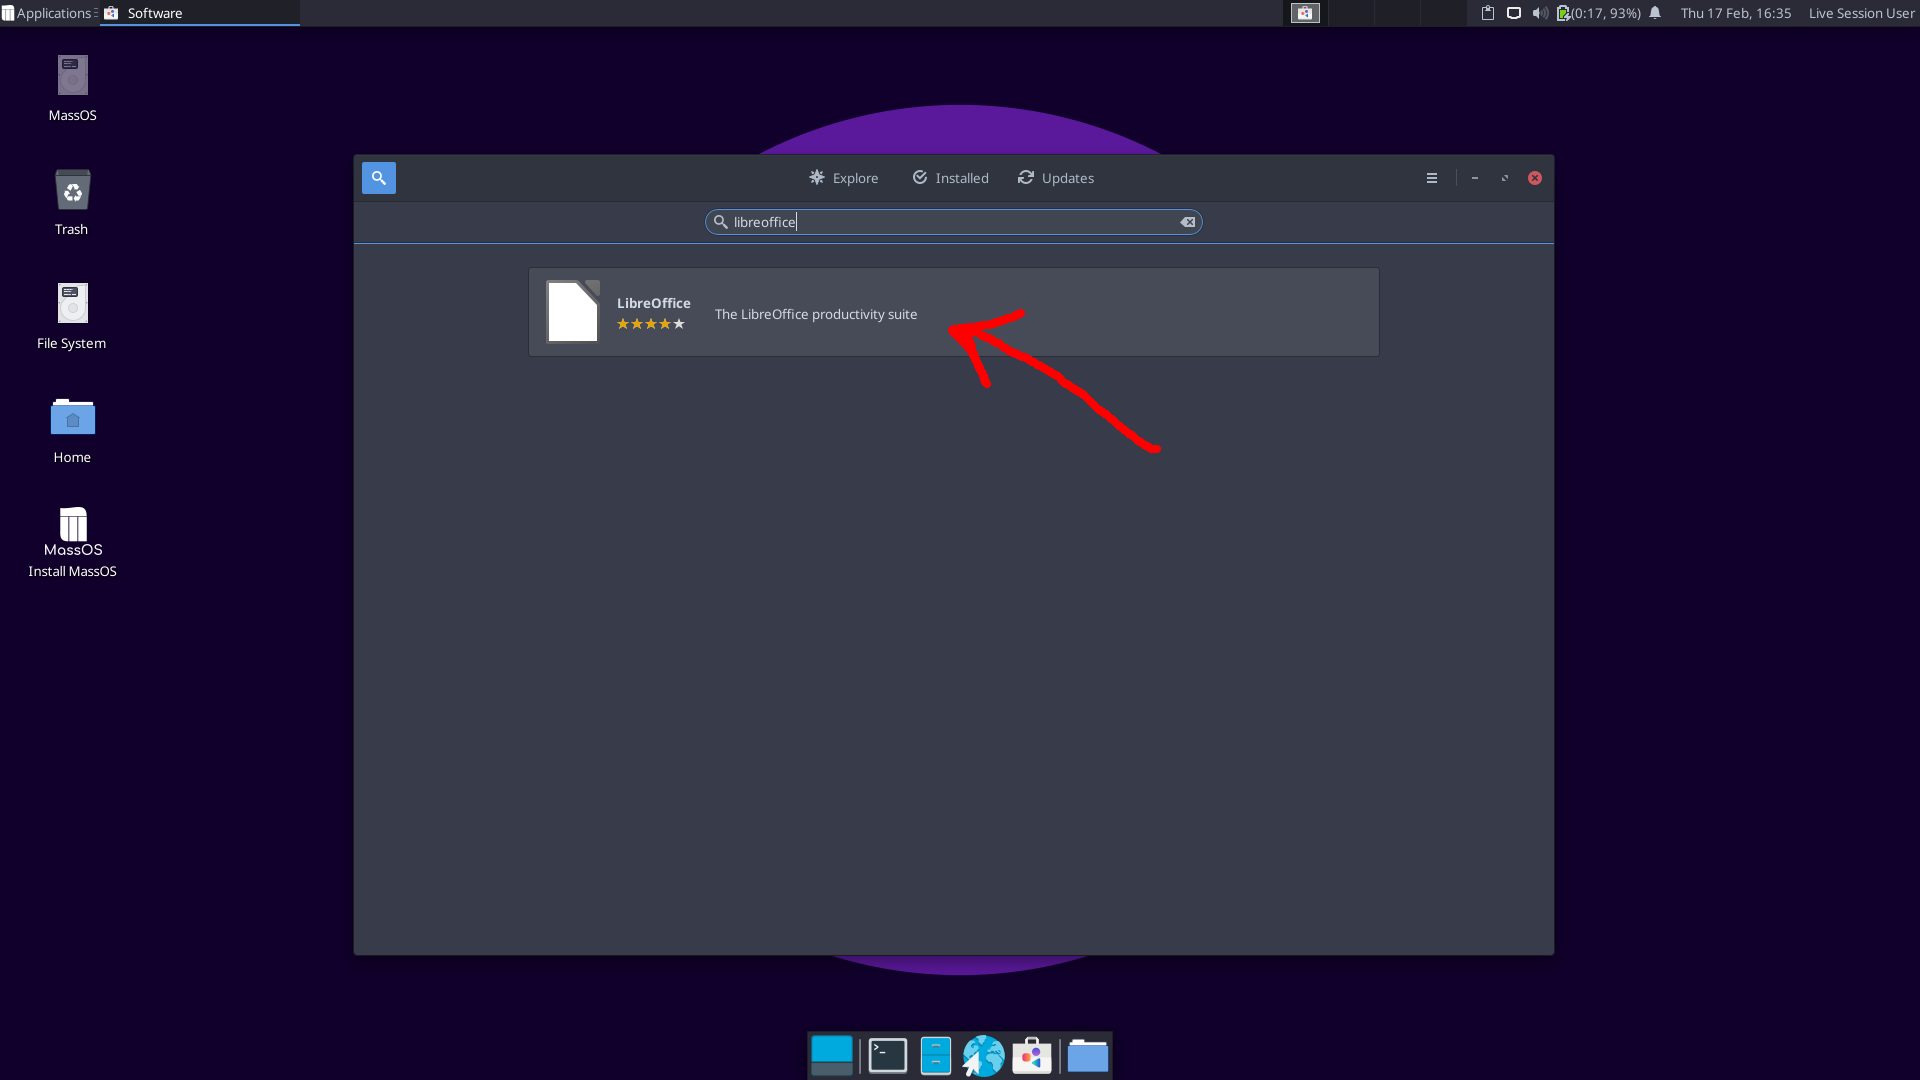
Task: Open the Software store dock icon
Action: (x=1032, y=1056)
